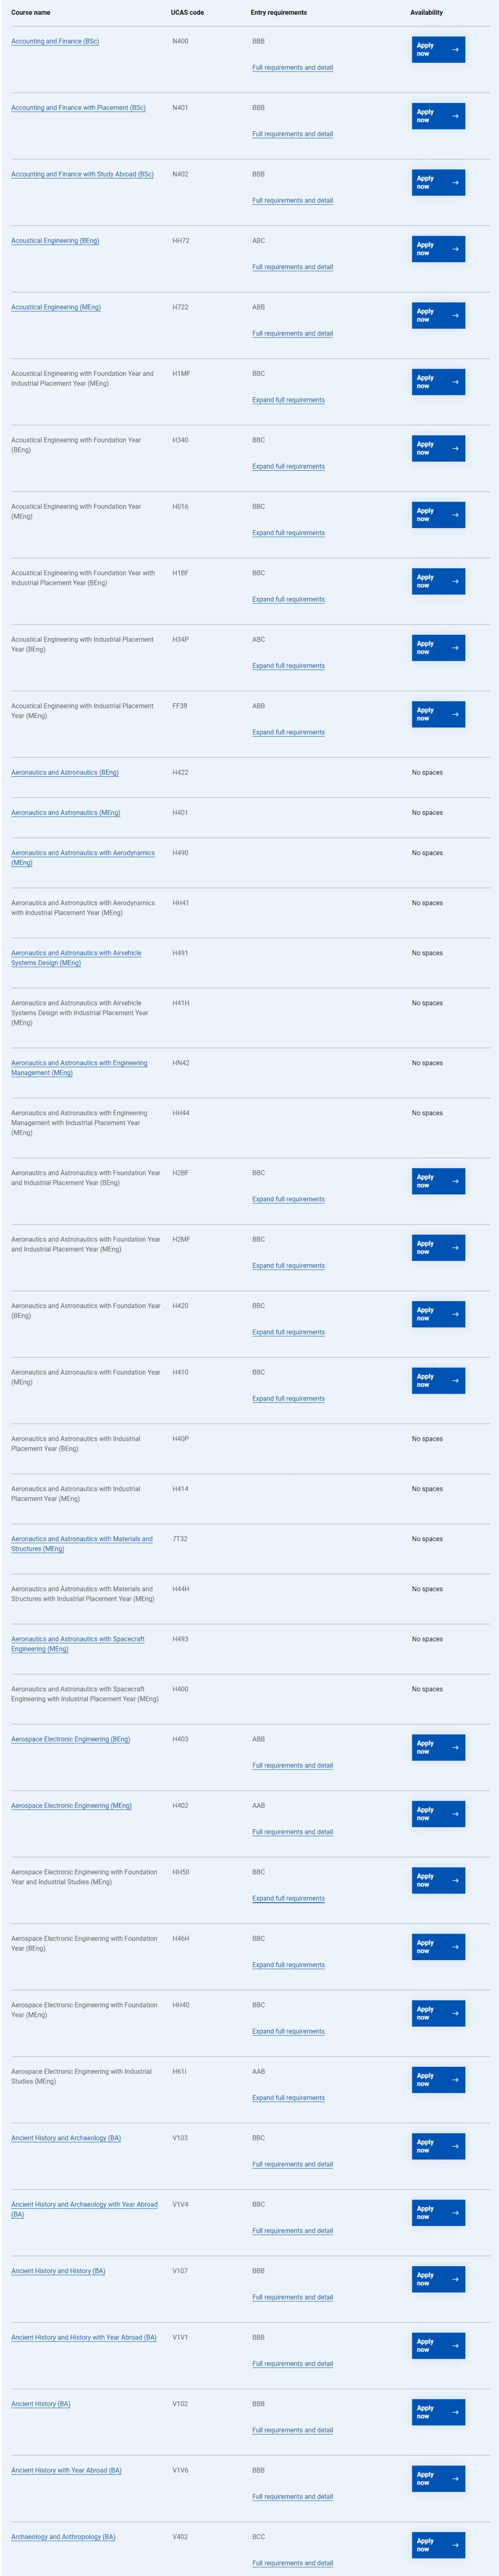The height and width of the screenshot is (2576, 499).
Task: Apply now for course code V1V1
Action: point(438,2345)
